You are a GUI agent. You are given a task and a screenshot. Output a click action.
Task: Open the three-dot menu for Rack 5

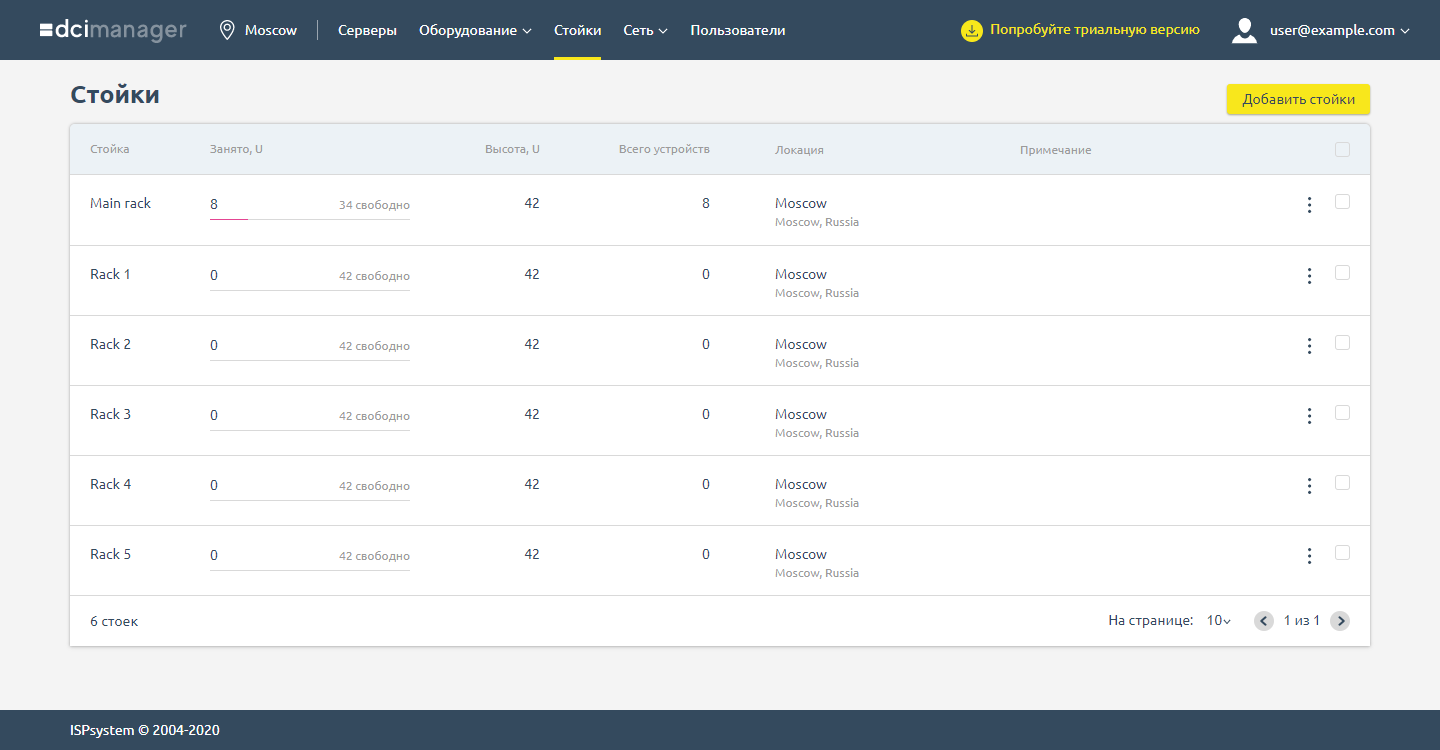point(1309,556)
